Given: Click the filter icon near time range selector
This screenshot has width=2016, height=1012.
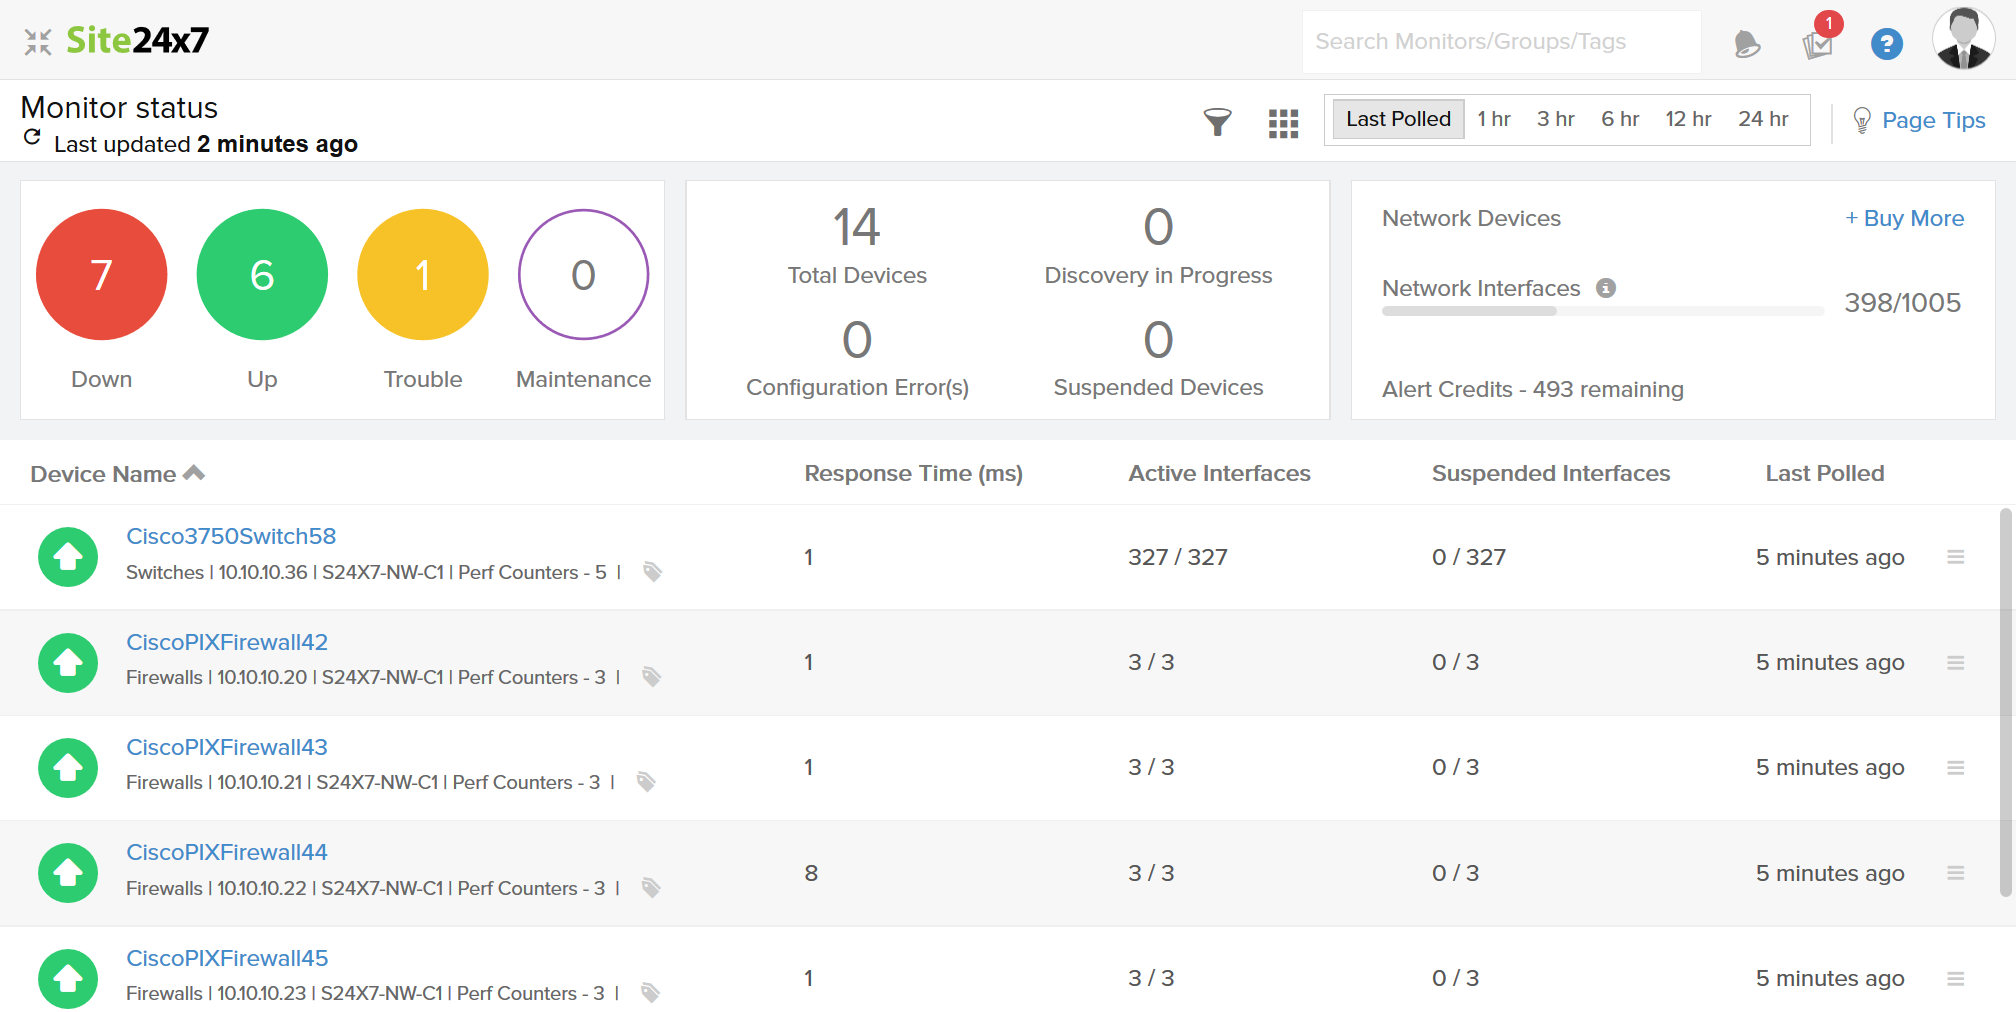Looking at the screenshot, I should pyautogui.click(x=1218, y=121).
